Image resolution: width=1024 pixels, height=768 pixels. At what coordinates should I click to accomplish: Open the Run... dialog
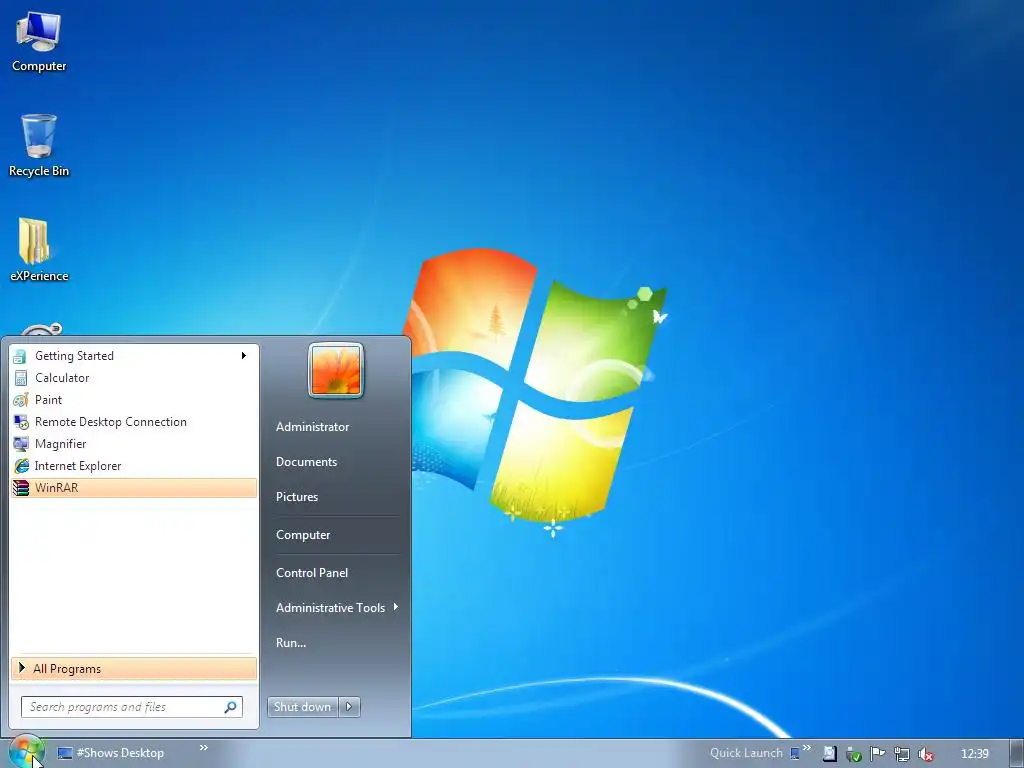click(291, 643)
